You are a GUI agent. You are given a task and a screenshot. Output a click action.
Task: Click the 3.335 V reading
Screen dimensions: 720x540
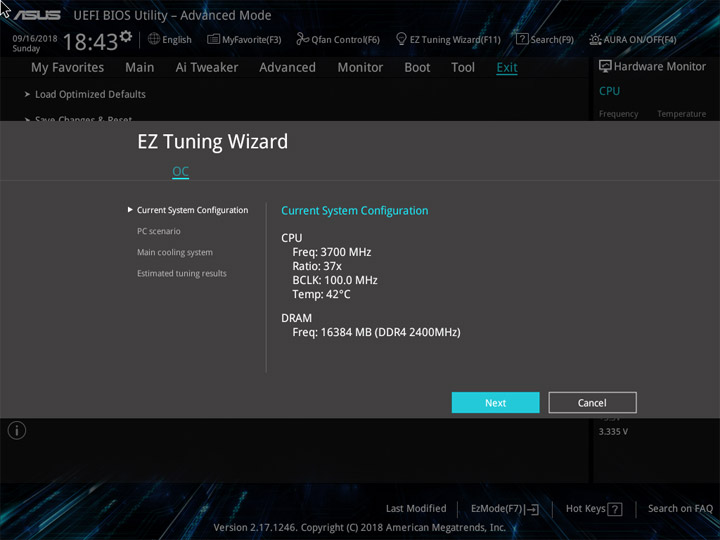(613, 432)
